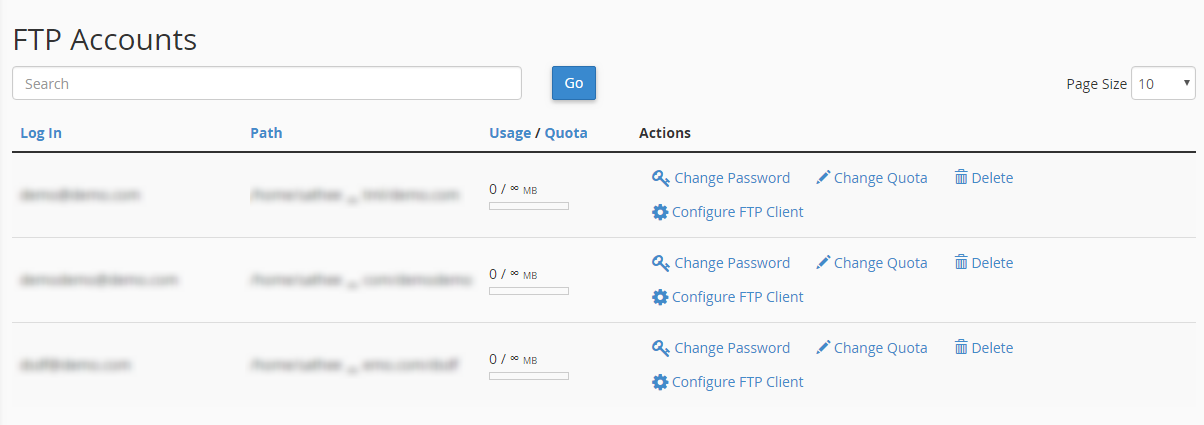
Task: Click the pencil icon in first account row
Action: 823,178
